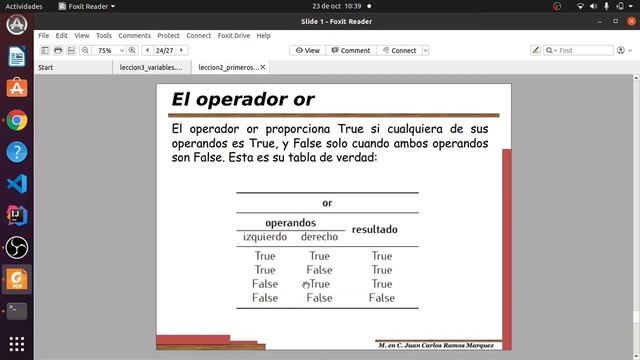Screen dimensions: 640x360
Task: Open OBS Studio from dock
Action: (x=17, y=247)
